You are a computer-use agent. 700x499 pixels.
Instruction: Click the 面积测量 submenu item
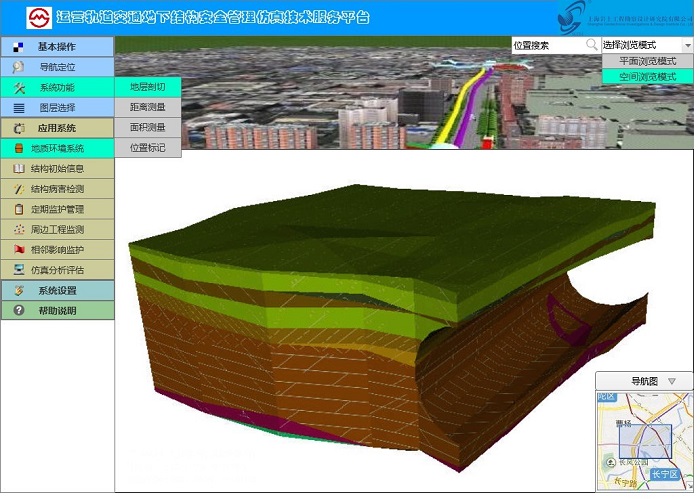(148, 127)
